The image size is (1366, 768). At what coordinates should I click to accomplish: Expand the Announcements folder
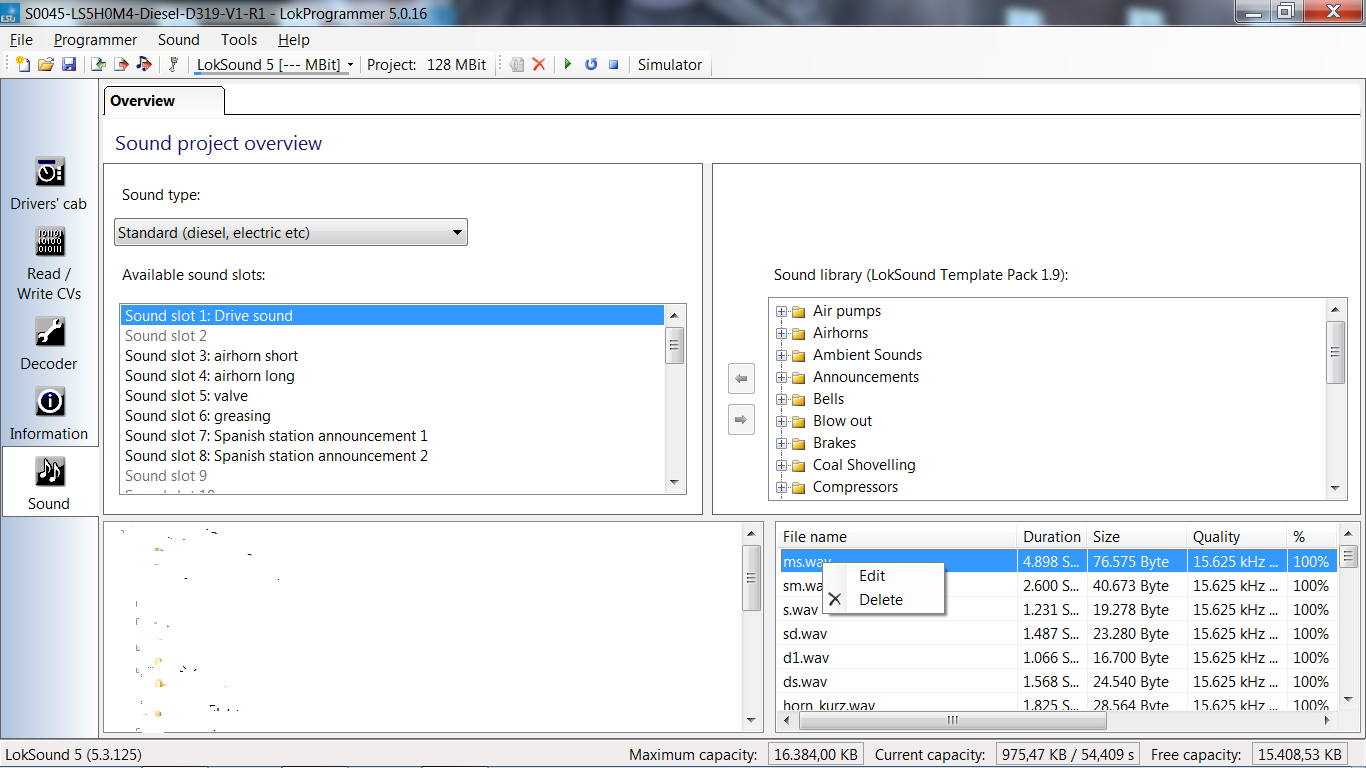pos(781,377)
